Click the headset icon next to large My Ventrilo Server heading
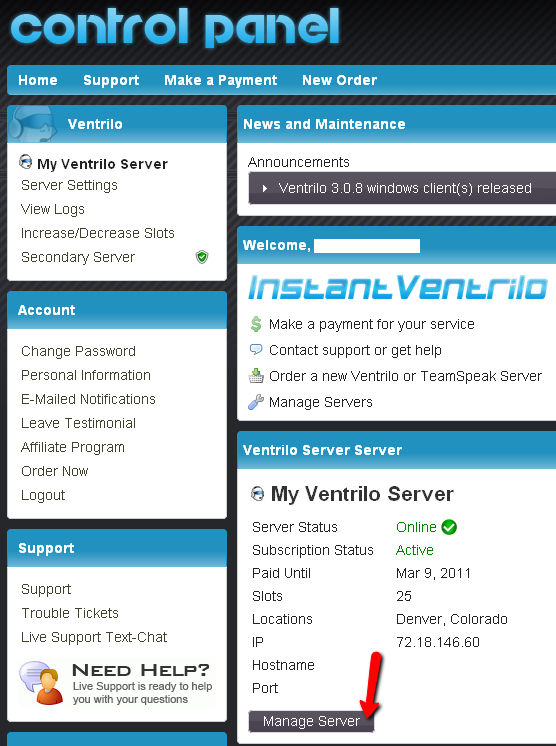The height and width of the screenshot is (746, 556). click(x=258, y=493)
